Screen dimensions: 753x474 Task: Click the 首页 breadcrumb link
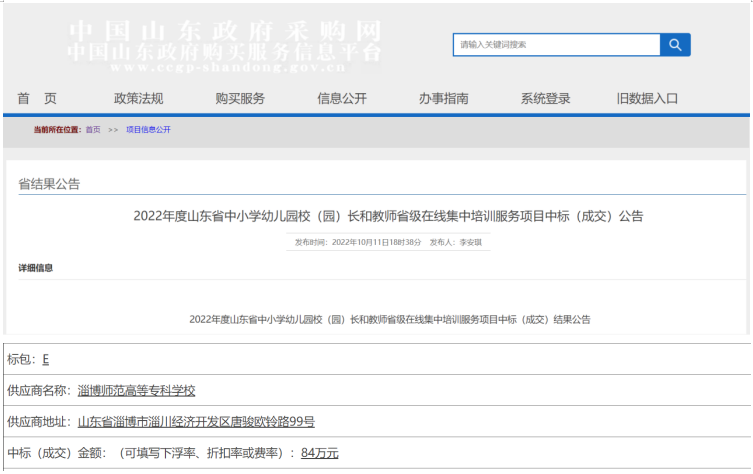tap(93, 130)
